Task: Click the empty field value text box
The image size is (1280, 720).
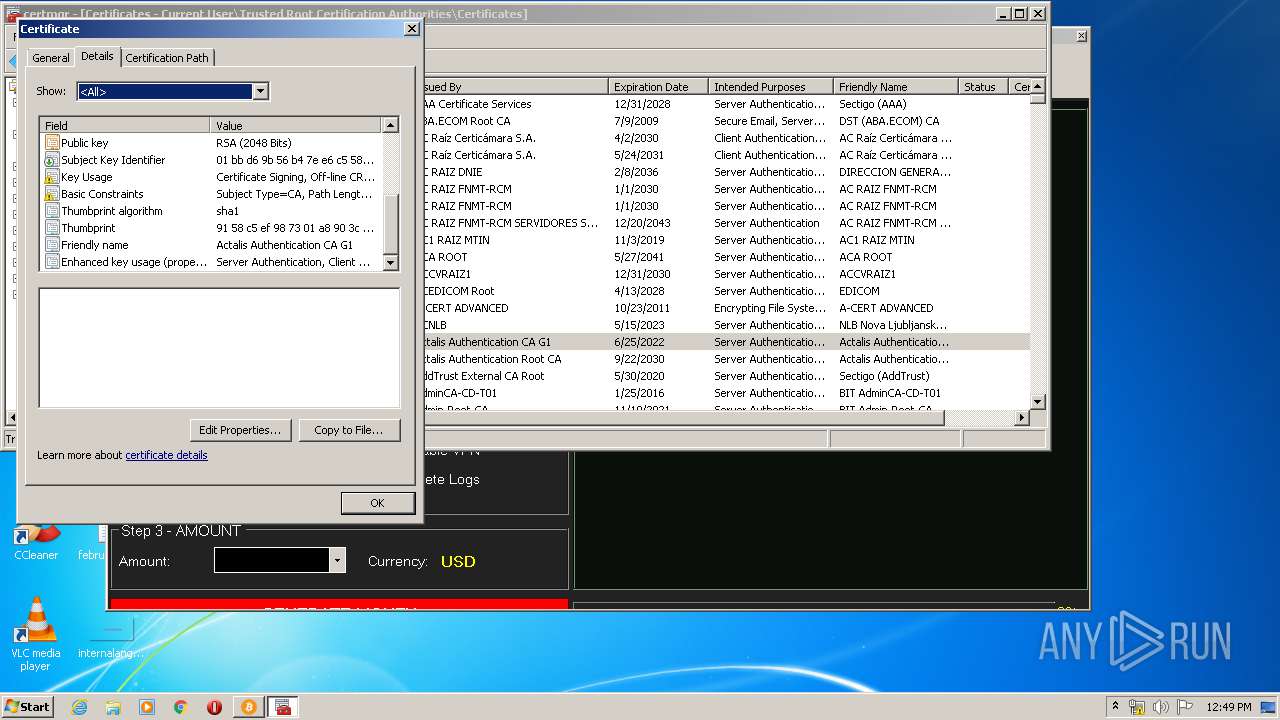Action: click(219, 348)
